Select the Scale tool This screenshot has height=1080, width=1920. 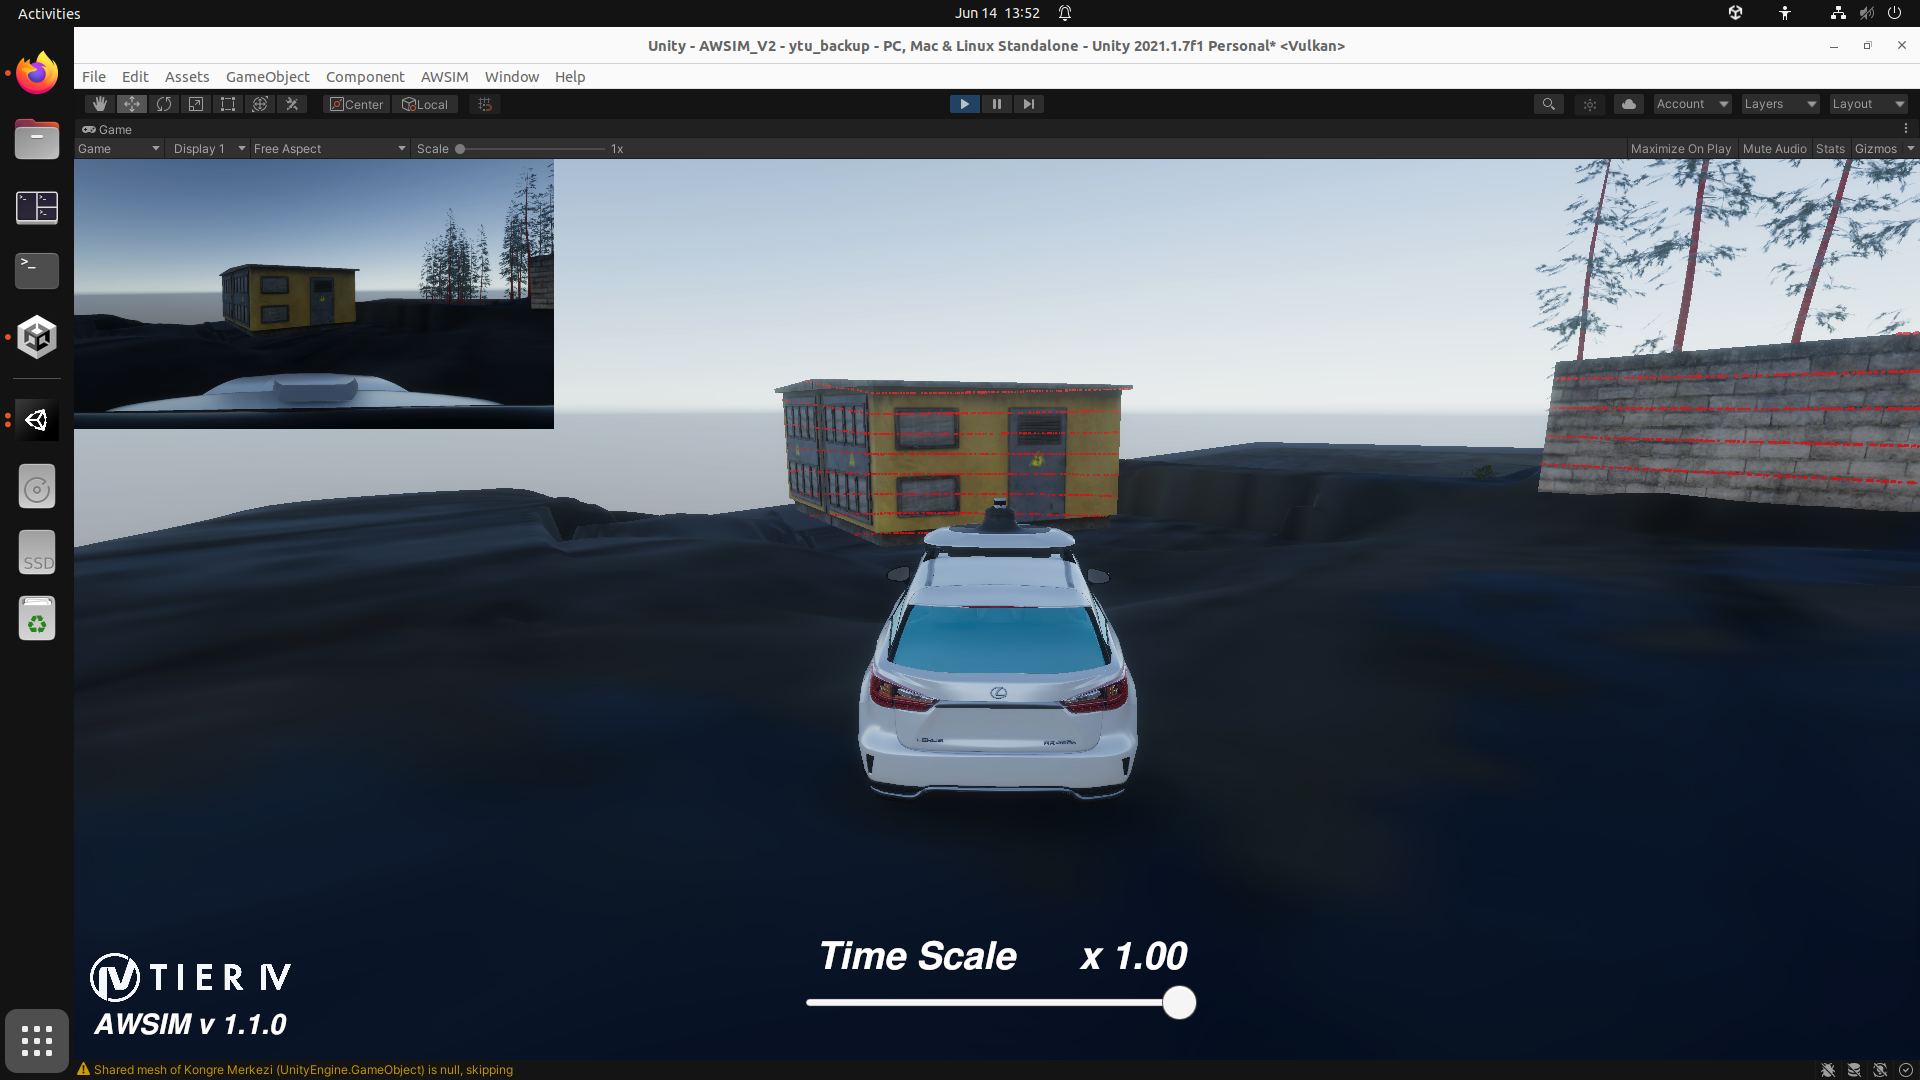click(x=195, y=103)
